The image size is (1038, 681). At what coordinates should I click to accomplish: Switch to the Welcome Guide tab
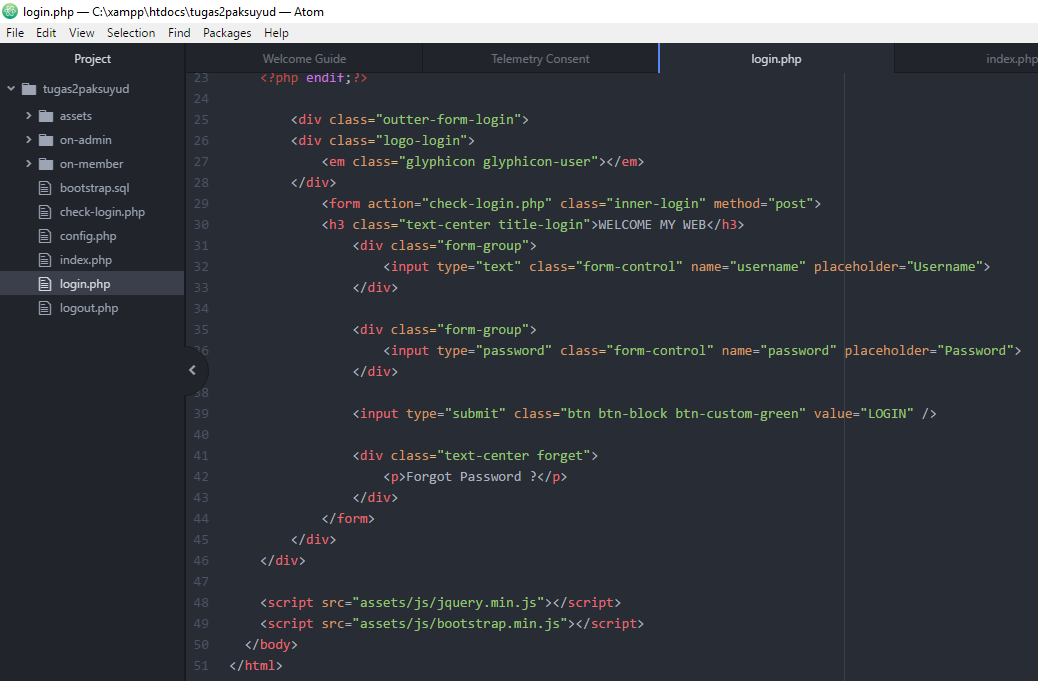[x=304, y=59]
